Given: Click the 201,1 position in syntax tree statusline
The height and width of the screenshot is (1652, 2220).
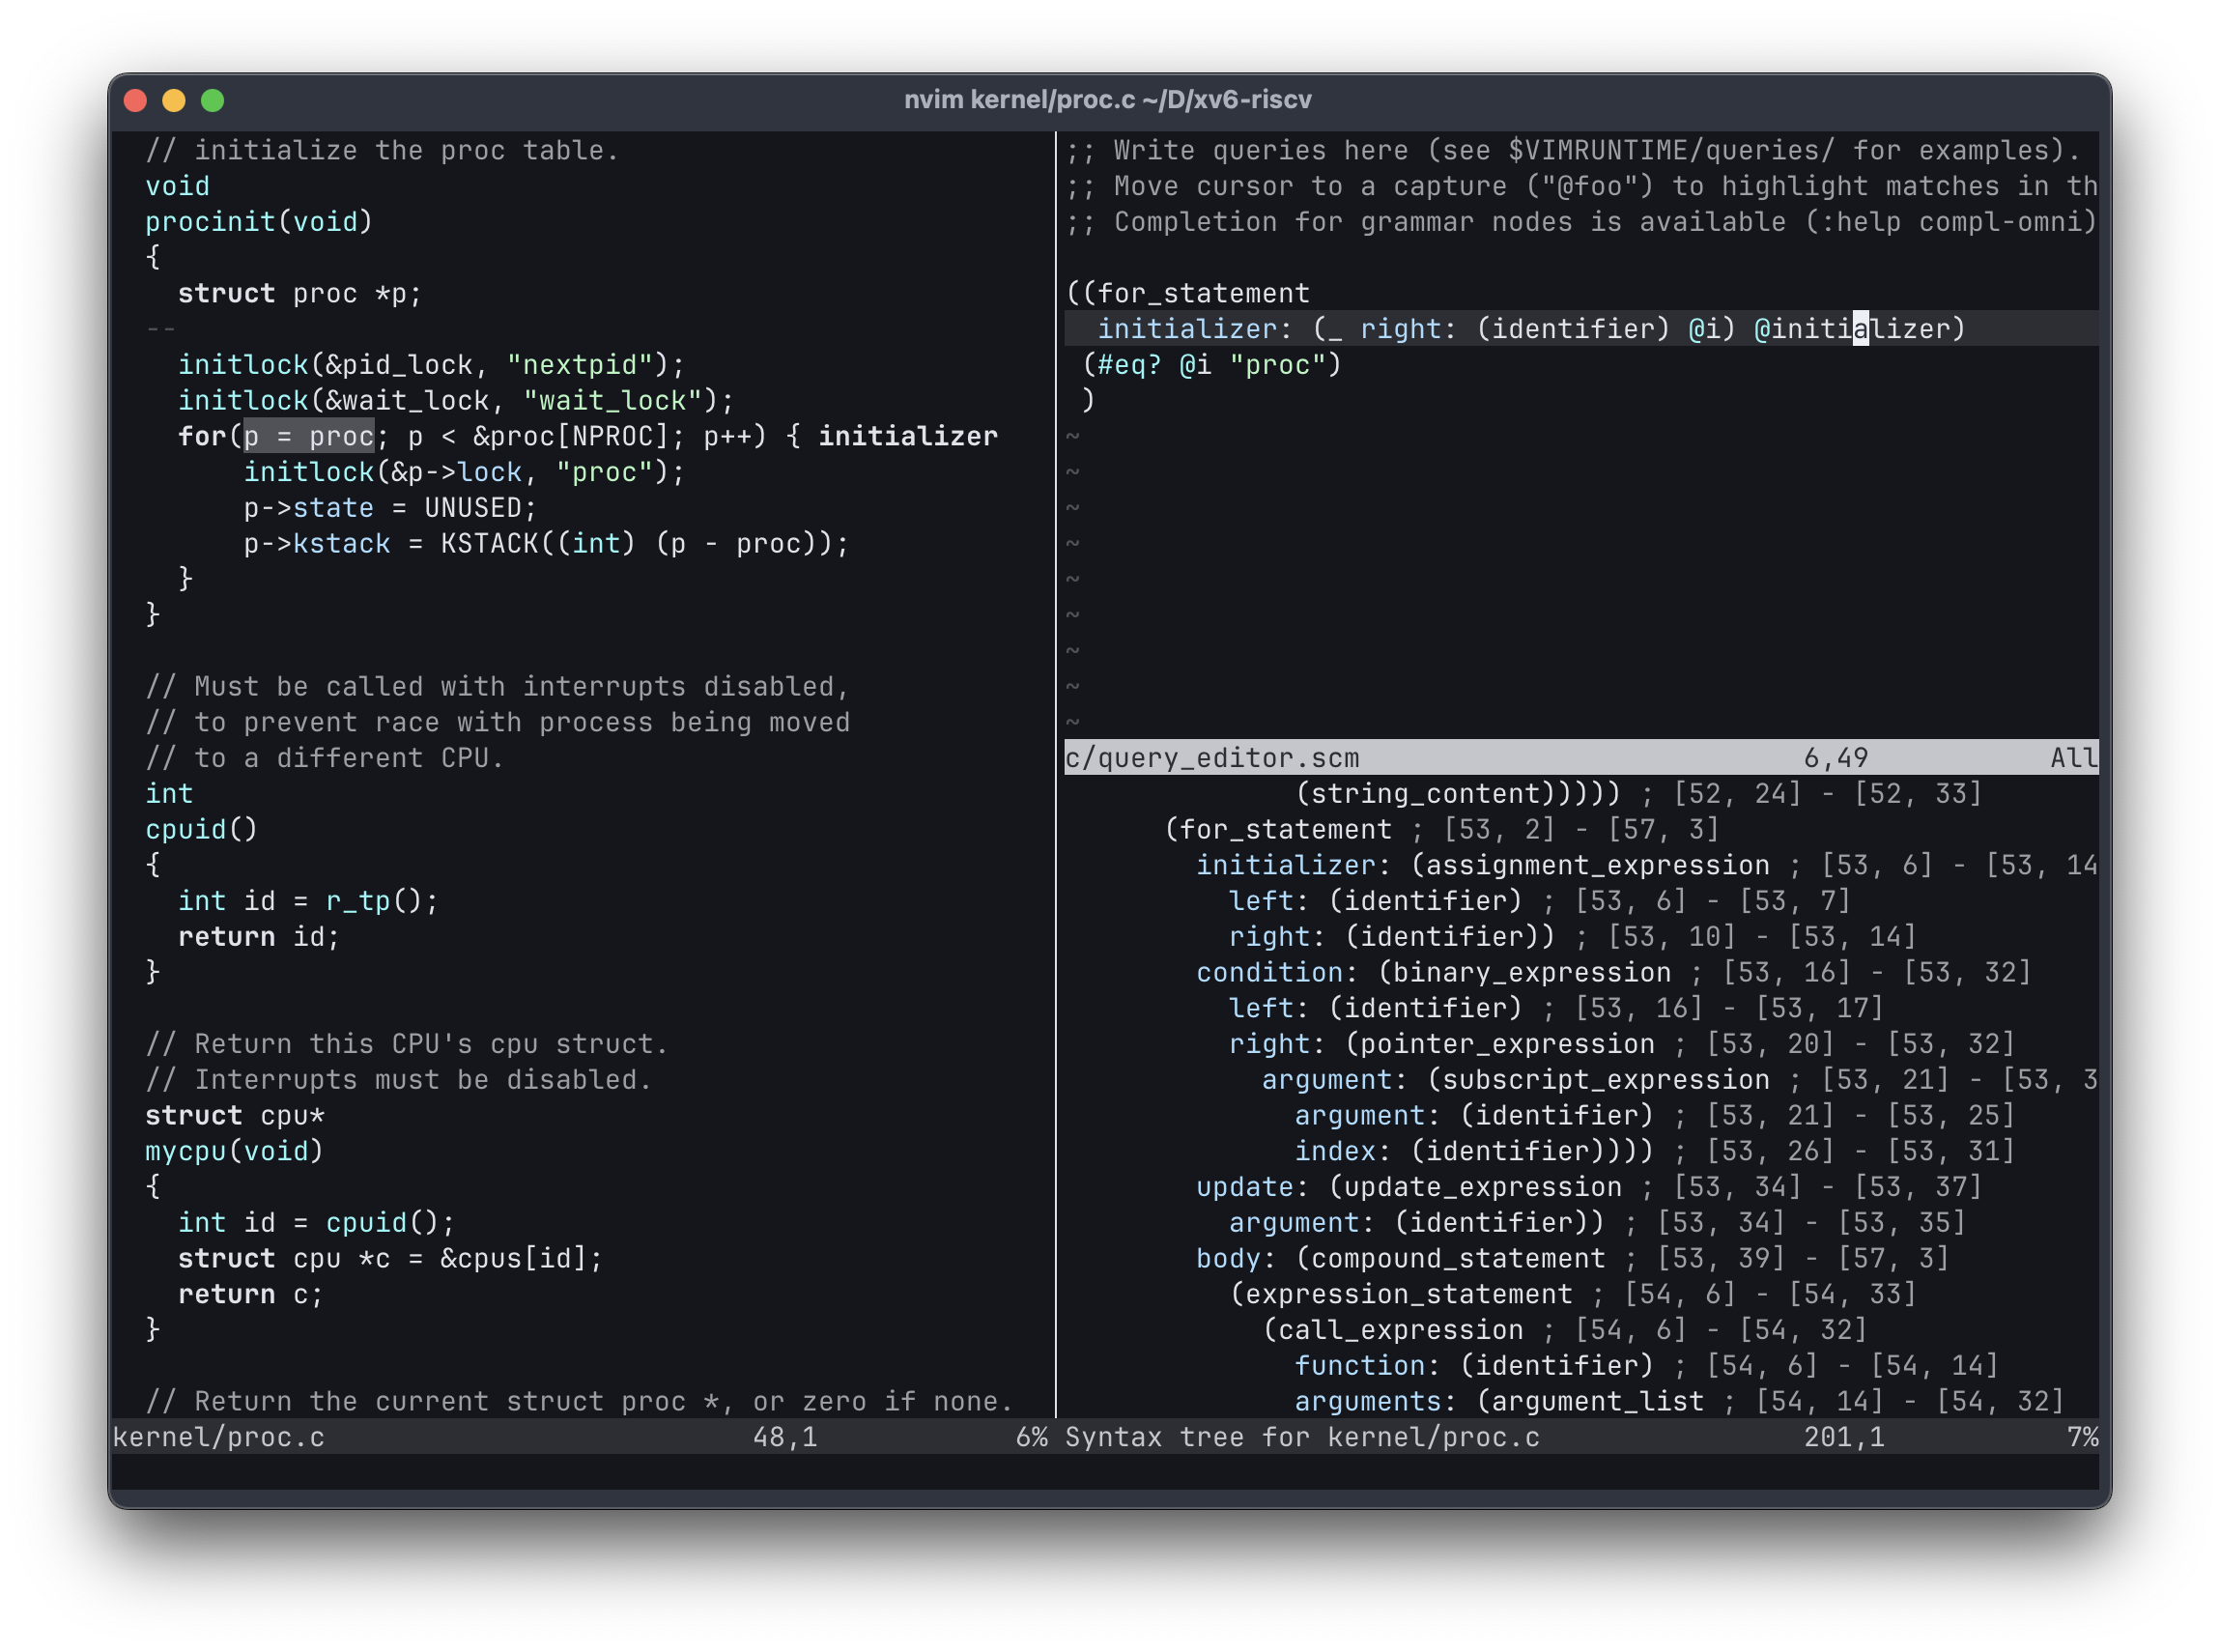Looking at the screenshot, I should [1843, 1437].
